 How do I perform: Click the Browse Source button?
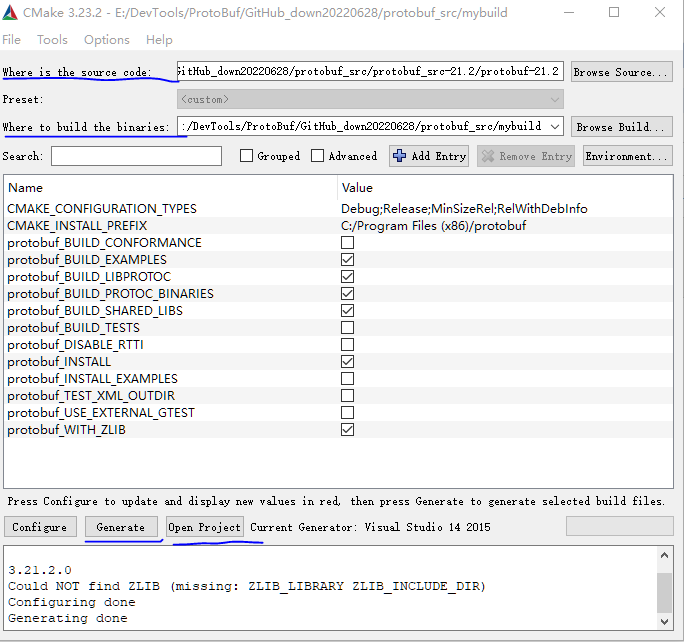(x=622, y=72)
